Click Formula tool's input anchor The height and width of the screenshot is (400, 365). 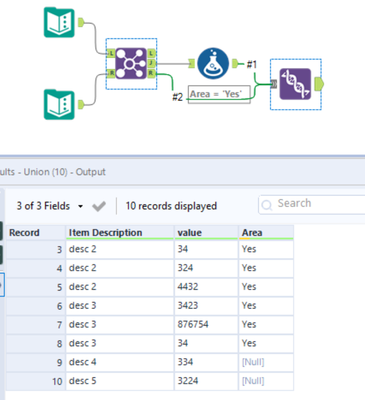click(191, 63)
